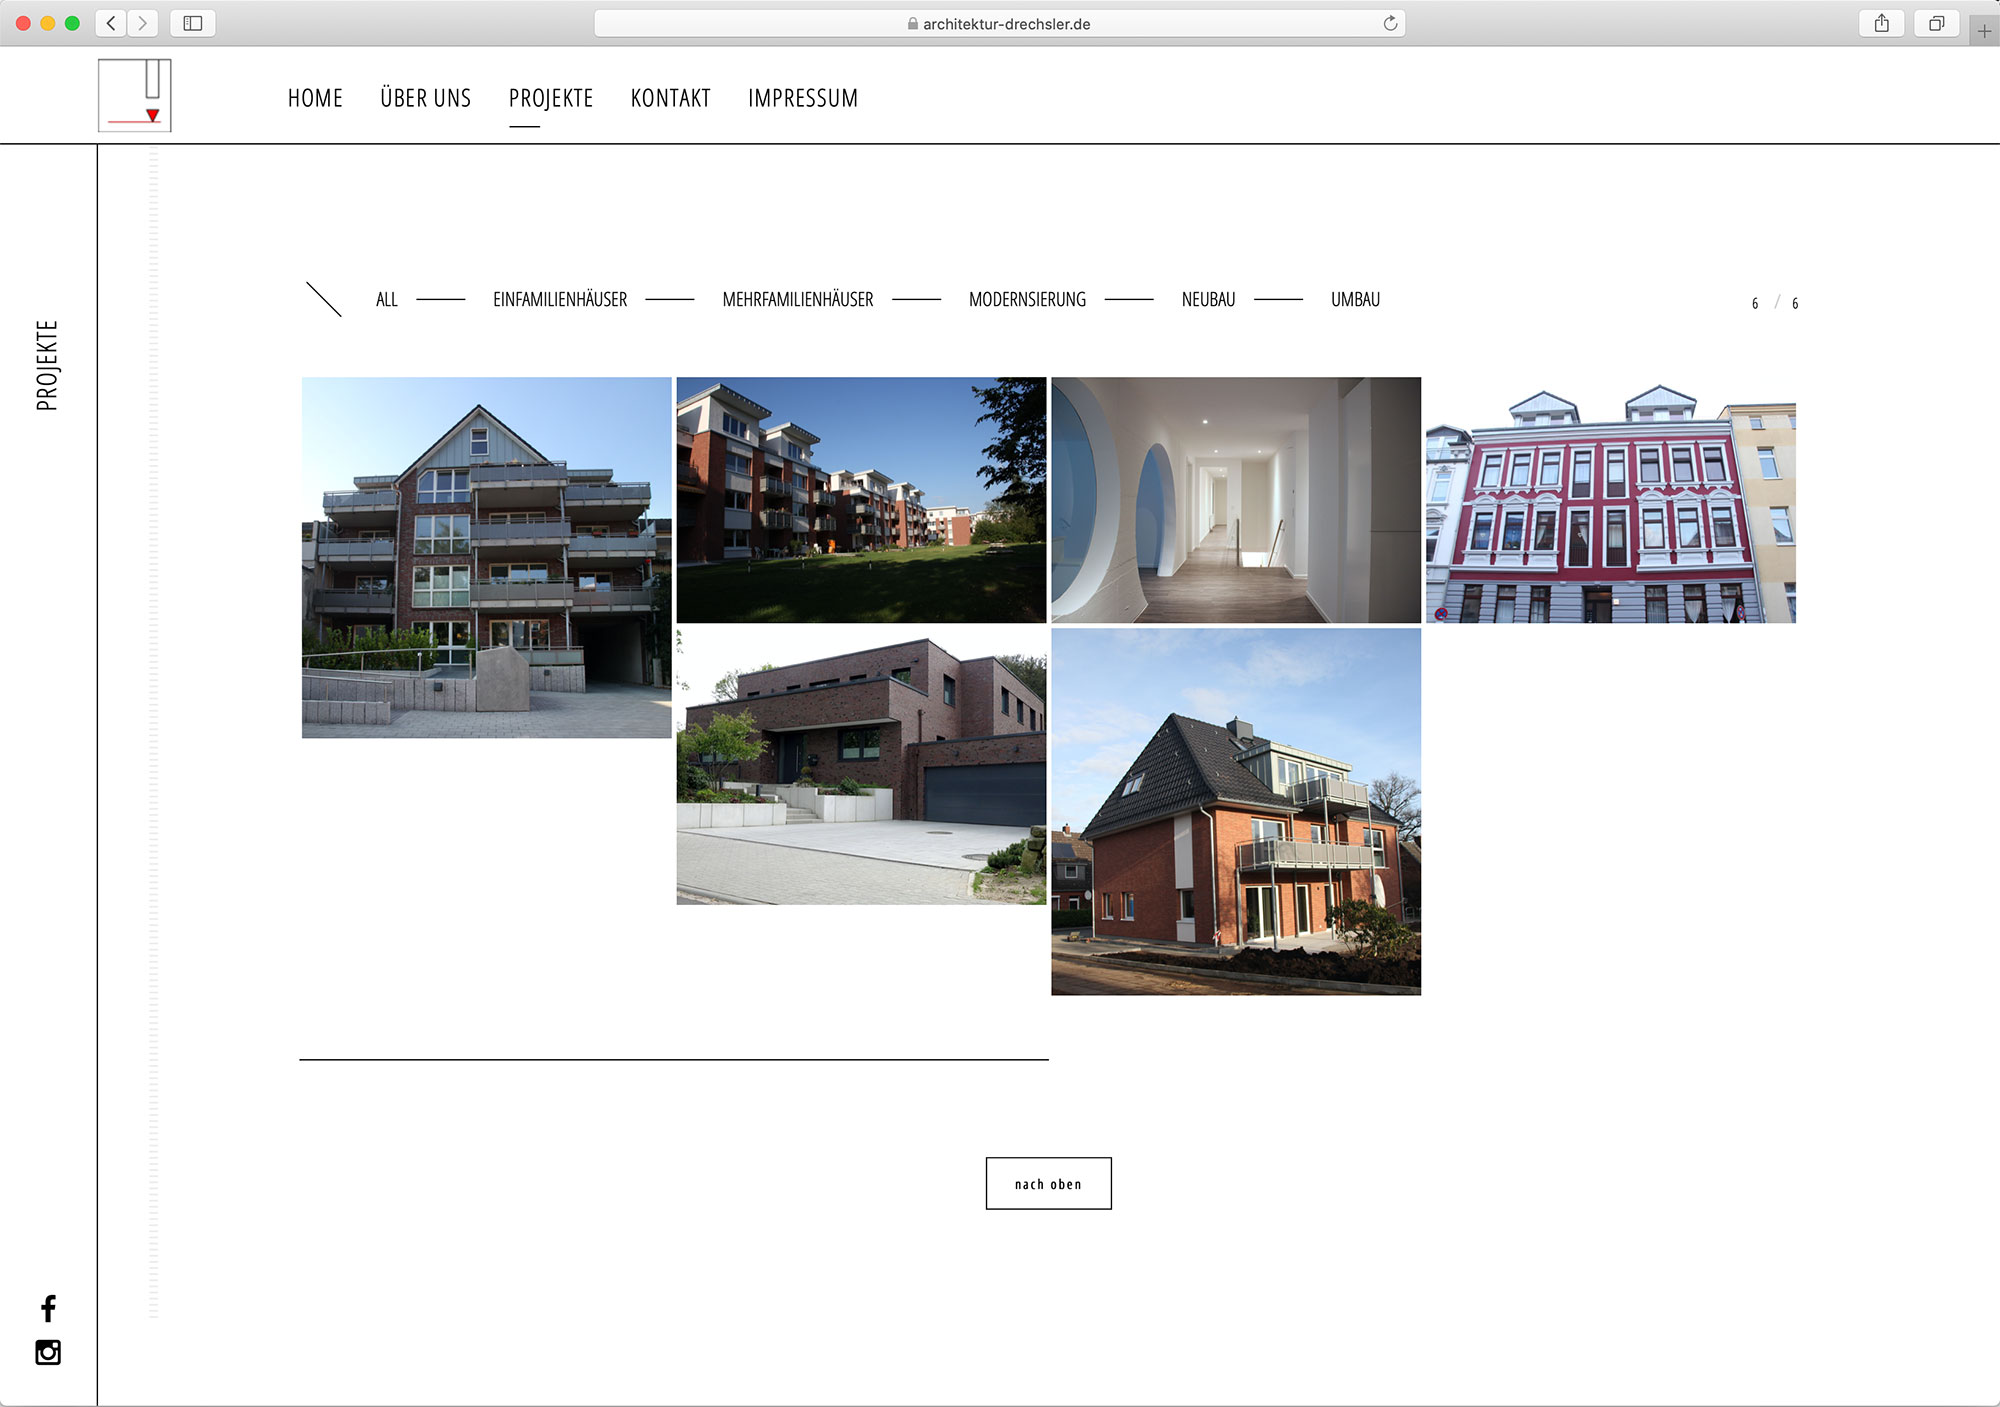Open the white interior hallway thumbnail
2000x1407 pixels.
tap(1236, 500)
